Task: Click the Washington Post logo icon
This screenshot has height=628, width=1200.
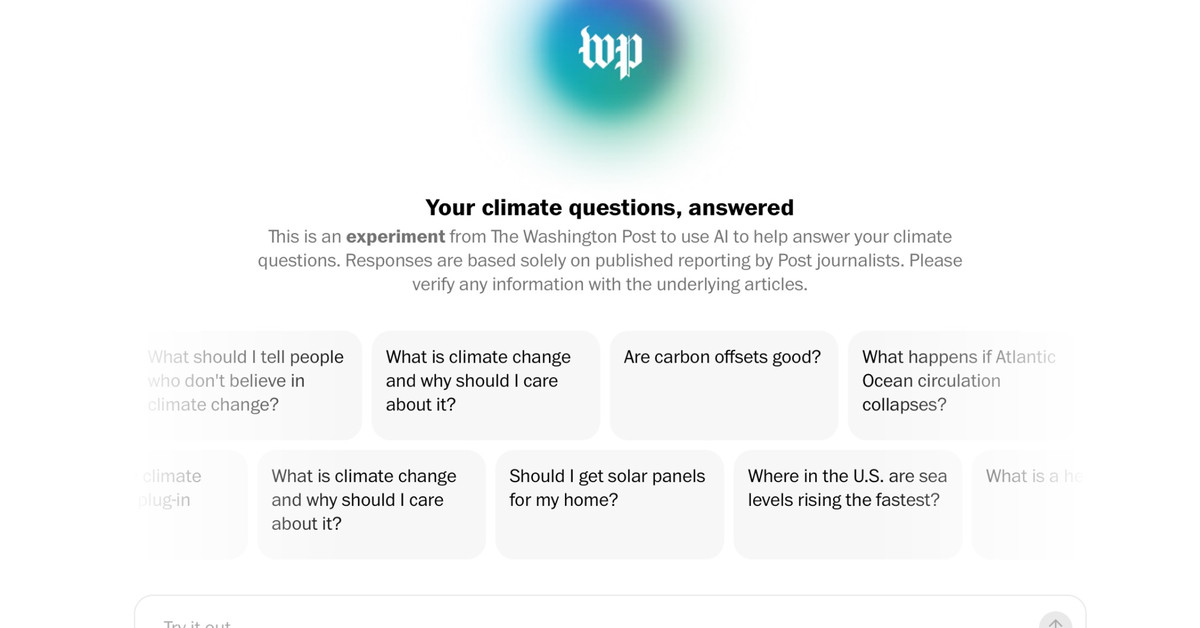Action: pyautogui.click(x=610, y=52)
